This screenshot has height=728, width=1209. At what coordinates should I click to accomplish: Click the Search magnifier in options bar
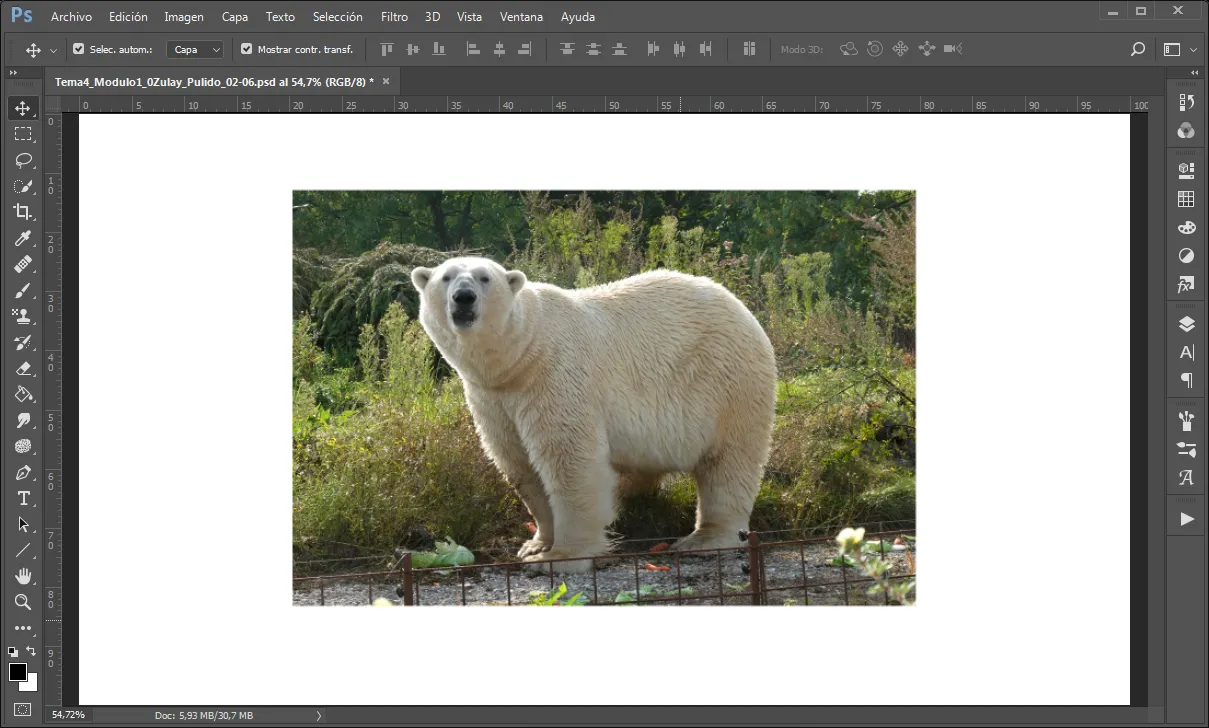click(x=1137, y=49)
